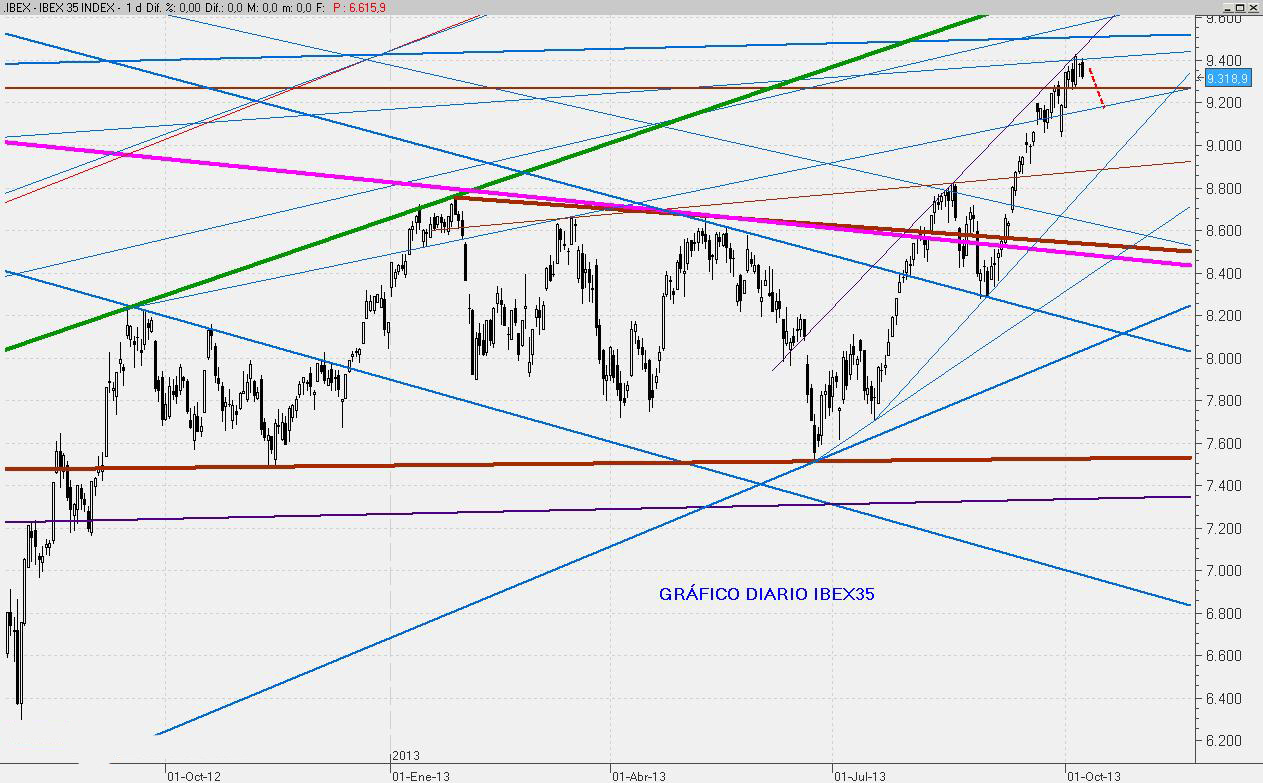This screenshot has height=783, width=1263.
Task: Click the arrow beside the current price tag
Action: pos(1200,78)
